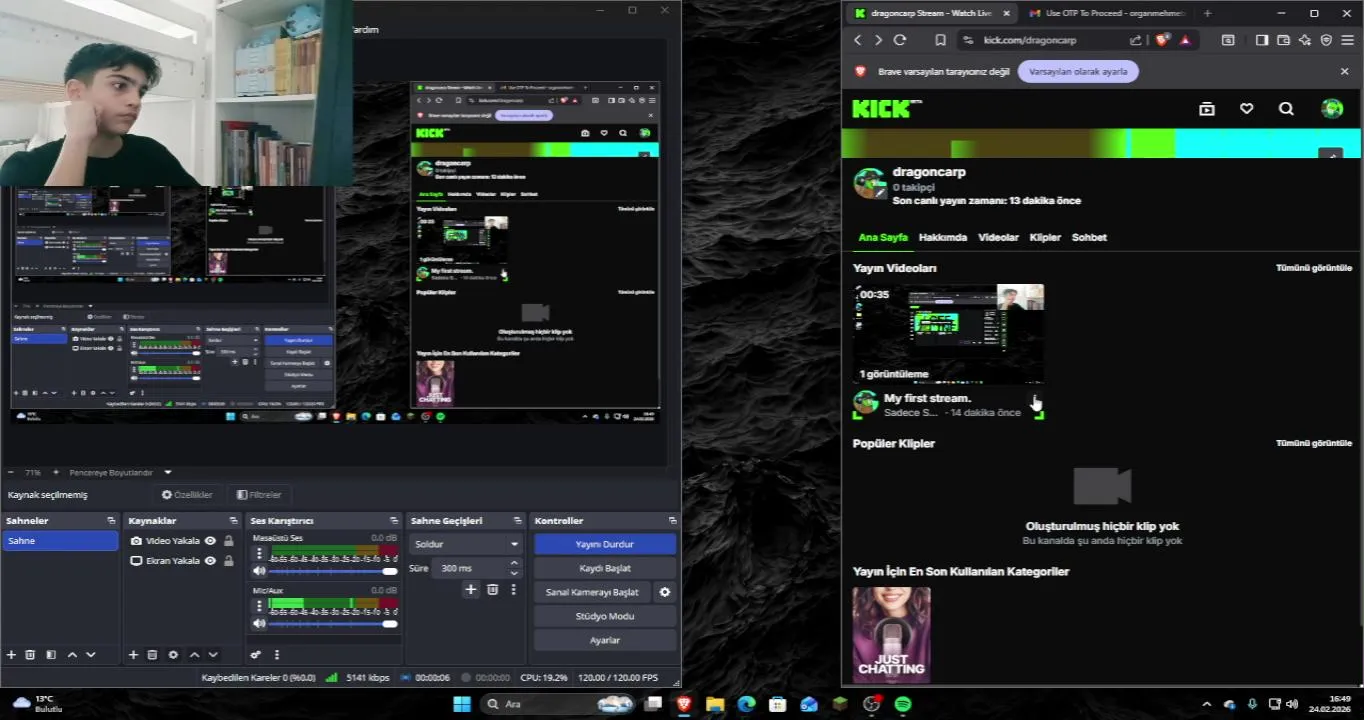The height and width of the screenshot is (720, 1364).
Task: Pop out Ses Karıştırıcı dock panel
Action: [x=394, y=521]
